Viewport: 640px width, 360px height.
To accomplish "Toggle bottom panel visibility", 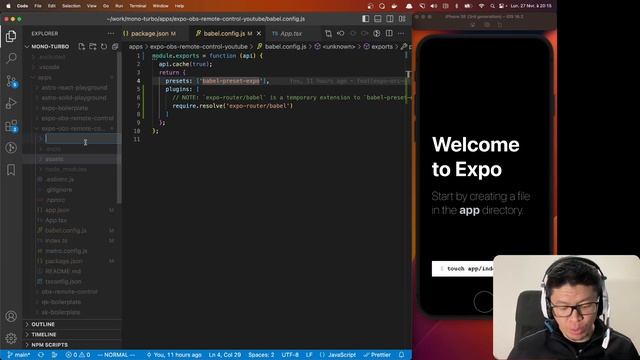I will (378, 19).
